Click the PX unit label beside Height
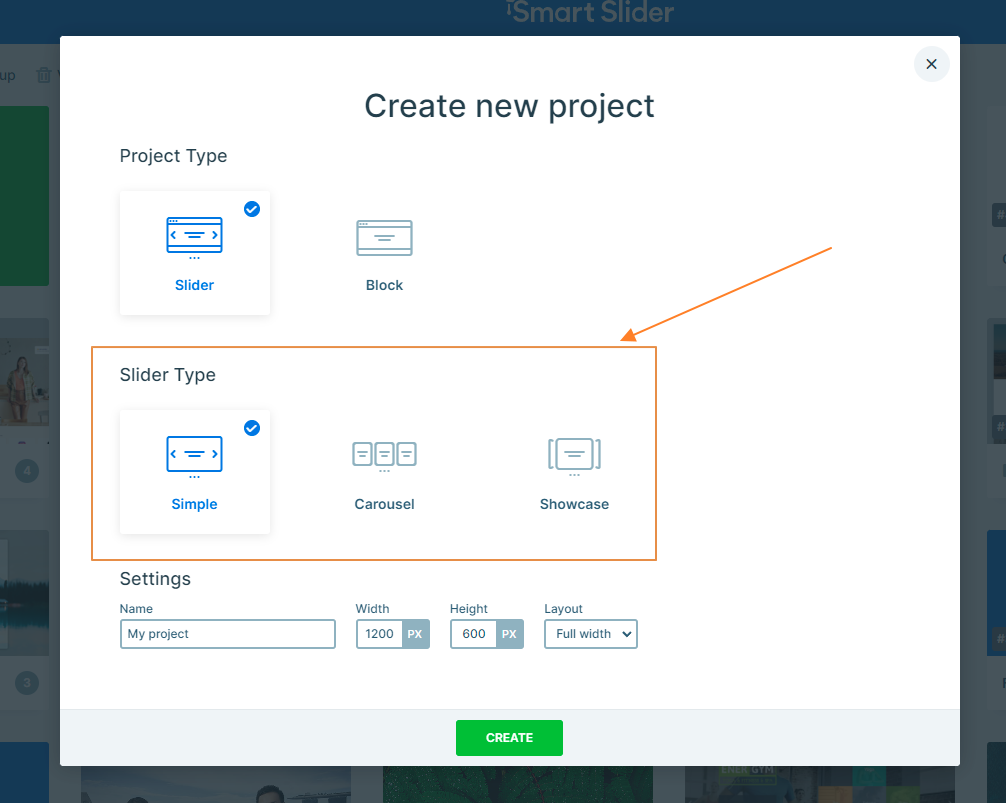This screenshot has height=803, width=1006. [510, 633]
